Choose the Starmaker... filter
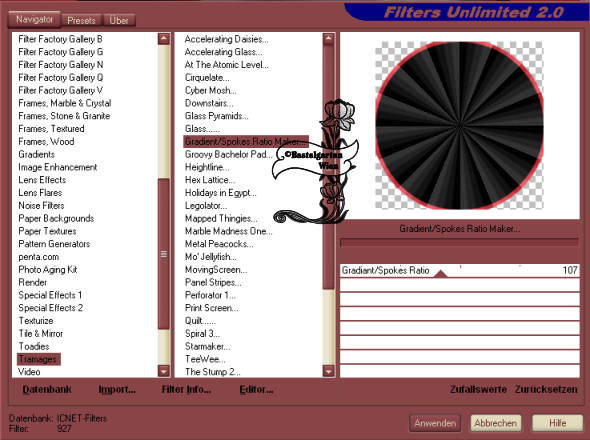This screenshot has width=590, height=440. (x=207, y=346)
